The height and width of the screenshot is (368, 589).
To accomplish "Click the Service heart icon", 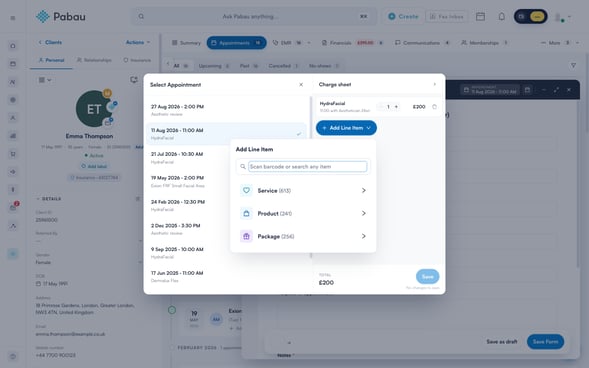I will tap(246, 190).
